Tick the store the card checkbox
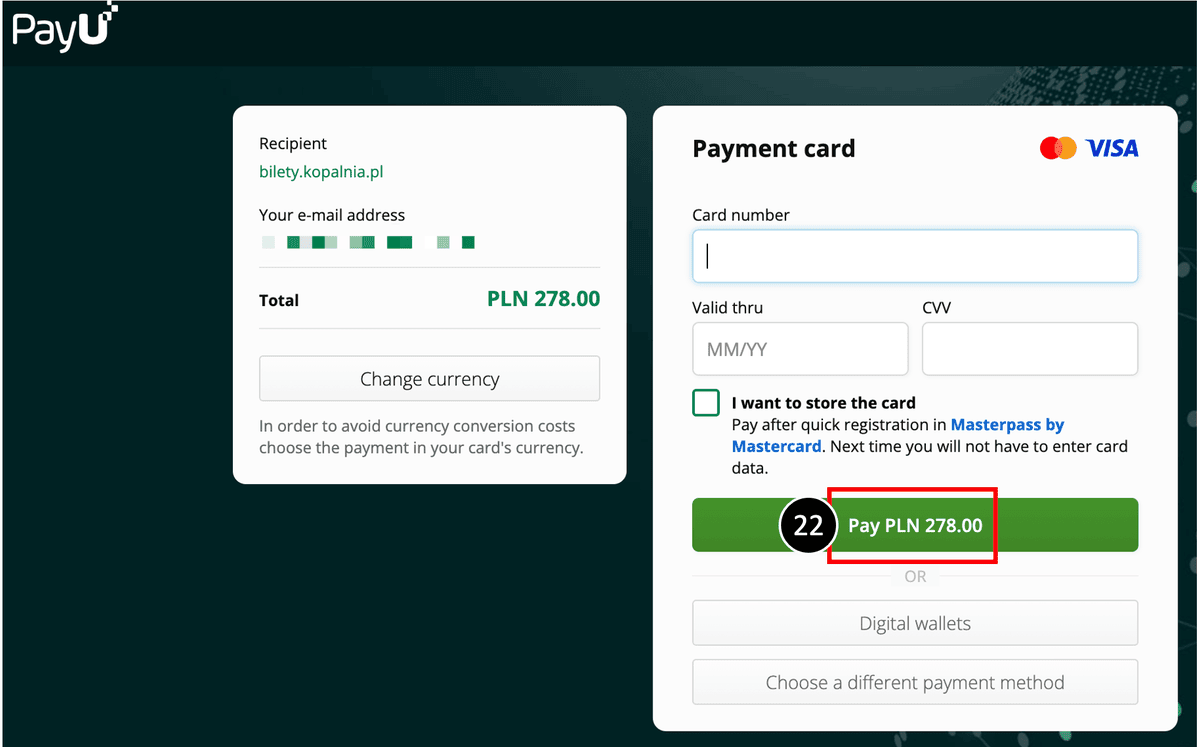Screen dimensions: 1200x747 coord(706,403)
